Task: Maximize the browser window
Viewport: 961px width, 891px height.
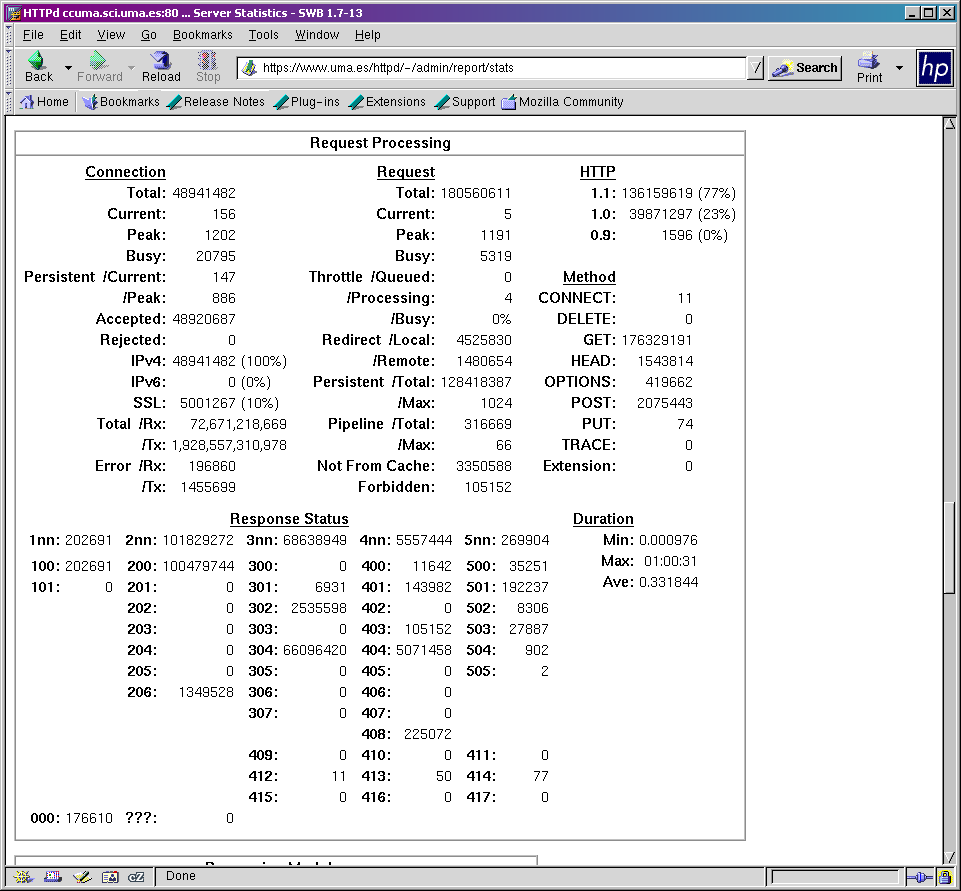Action: pyautogui.click(x=929, y=13)
